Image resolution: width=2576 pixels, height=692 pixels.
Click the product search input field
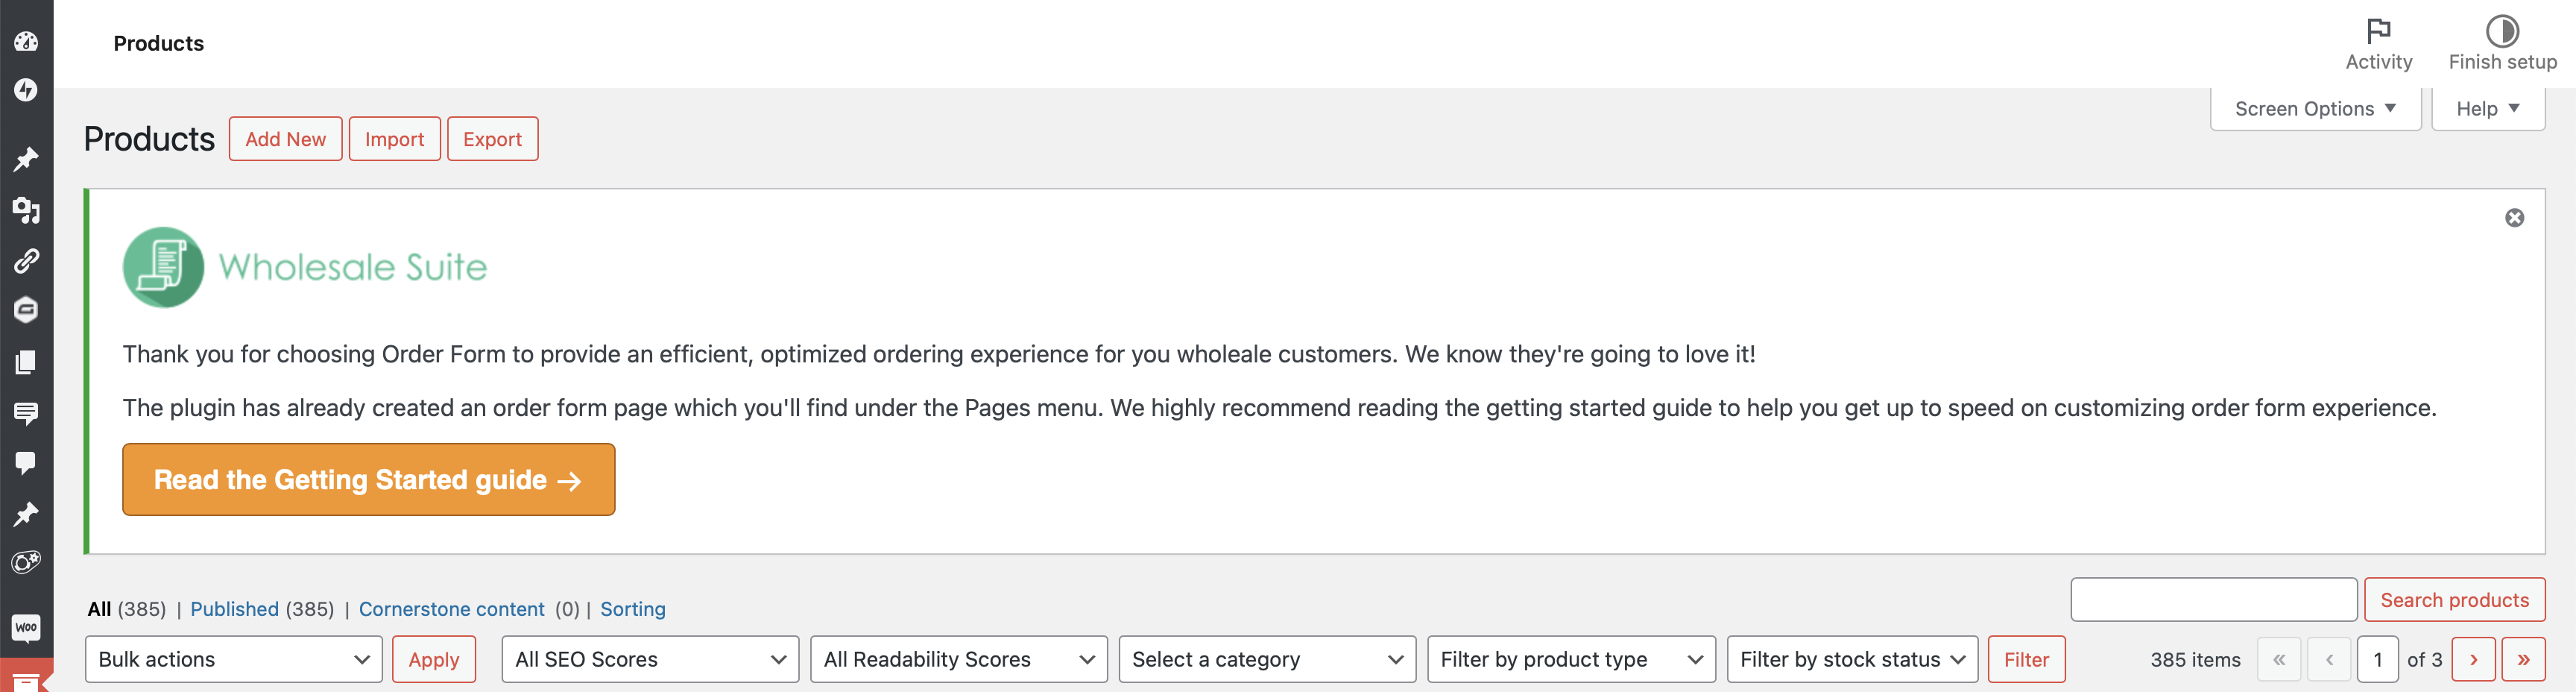click(x=2213, y=599)
